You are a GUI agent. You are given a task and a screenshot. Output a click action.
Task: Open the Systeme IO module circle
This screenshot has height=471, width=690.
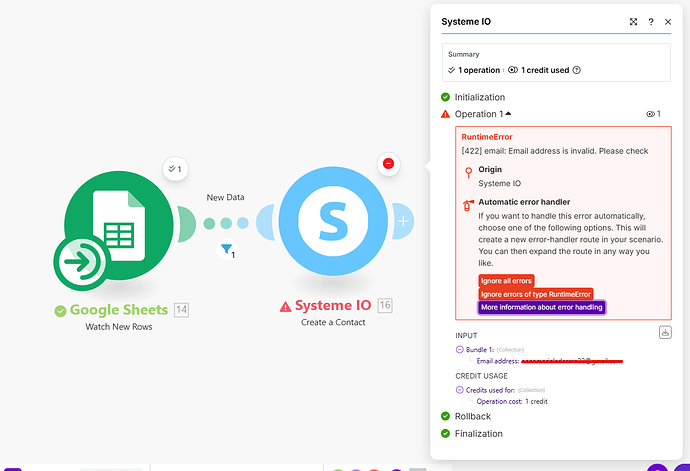pos(333,221)
